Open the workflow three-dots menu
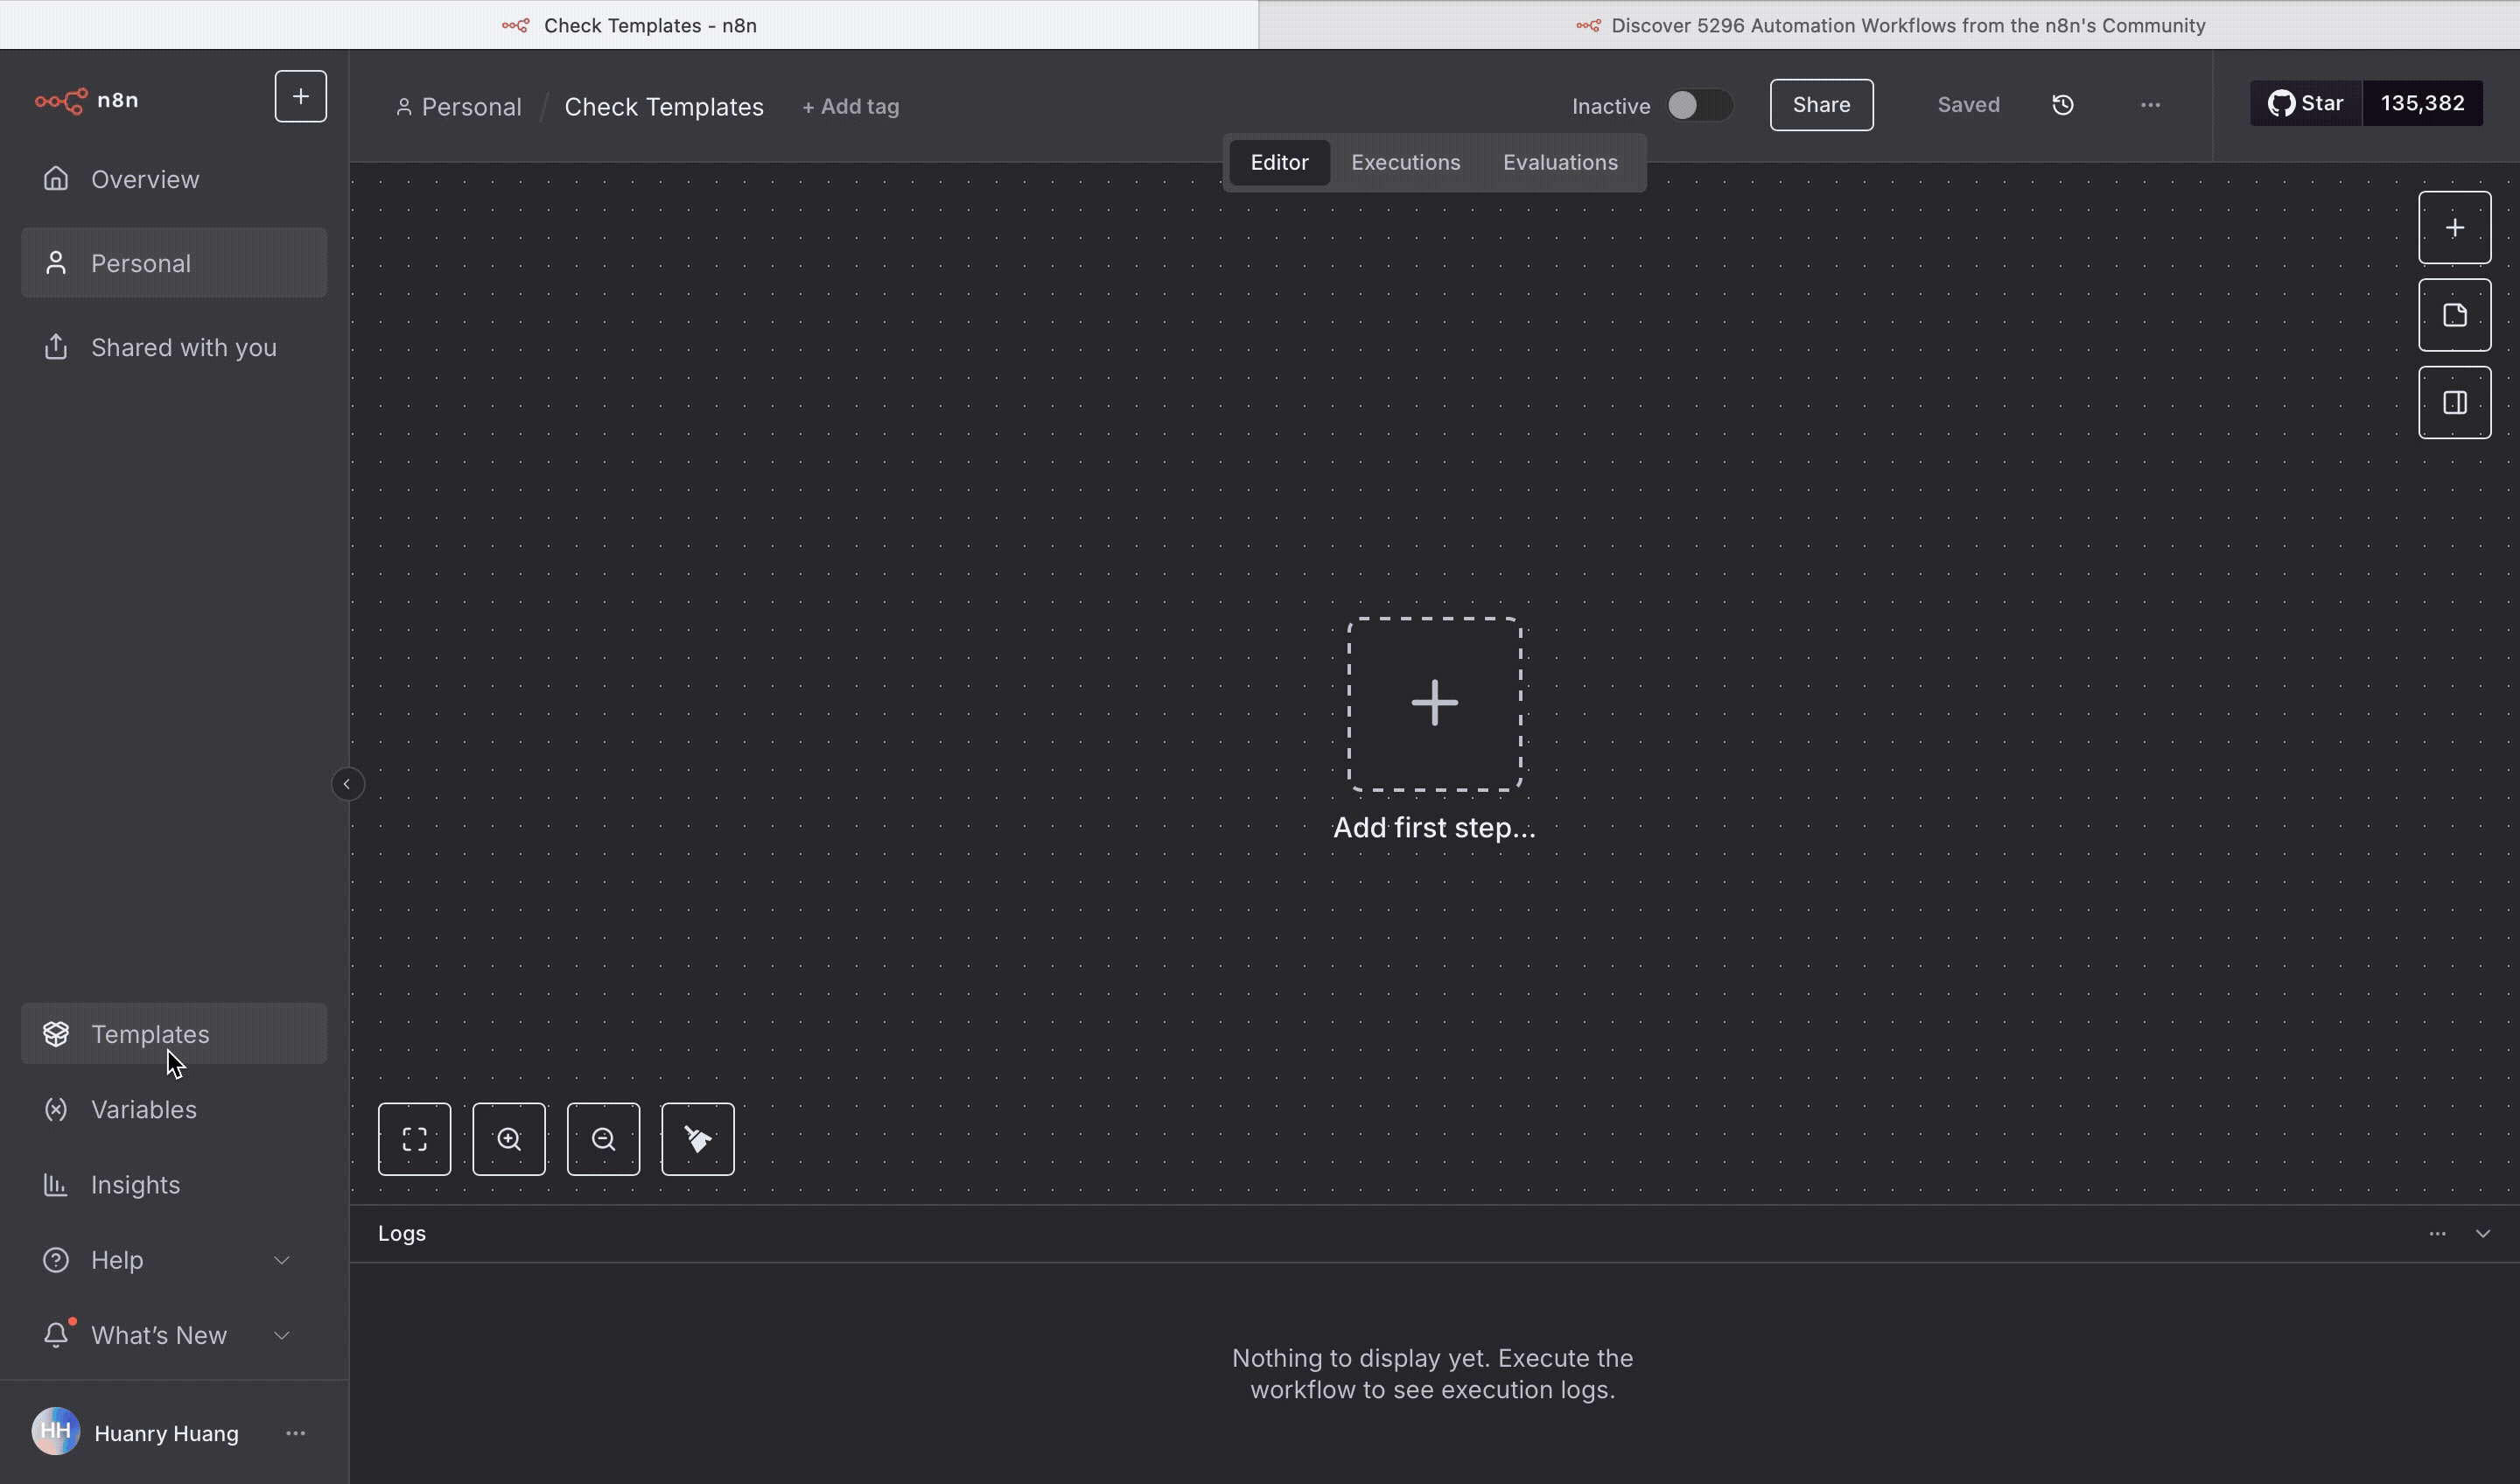This screenshot has height=1484, width=2520. tap(2150, 105)
